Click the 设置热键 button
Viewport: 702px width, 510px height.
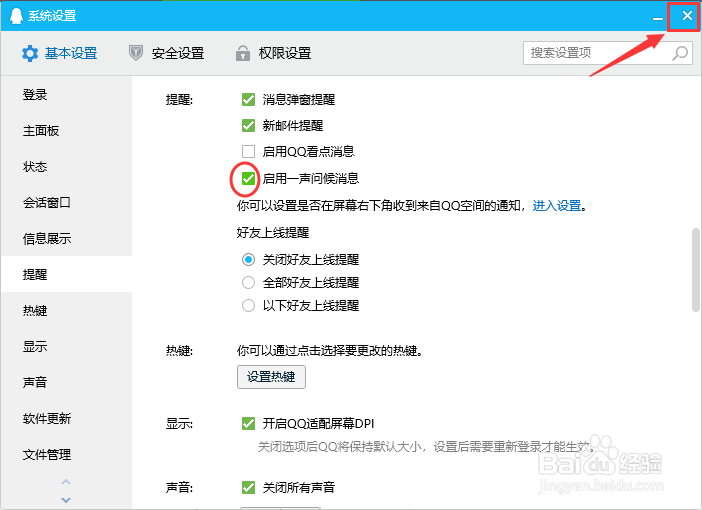coord(271,377)
